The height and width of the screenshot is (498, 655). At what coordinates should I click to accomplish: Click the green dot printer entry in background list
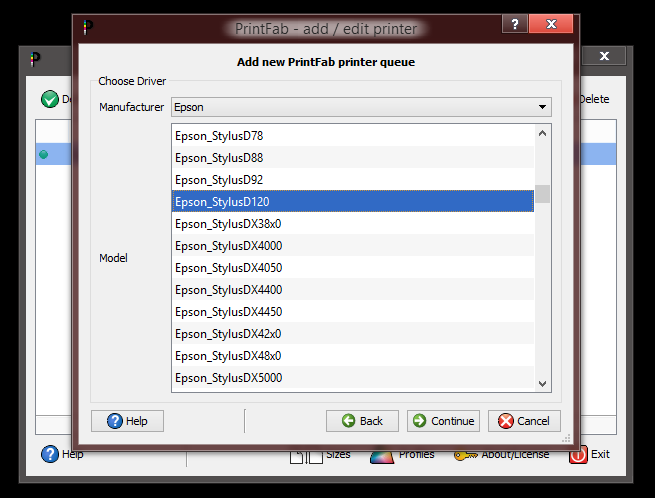43,155
